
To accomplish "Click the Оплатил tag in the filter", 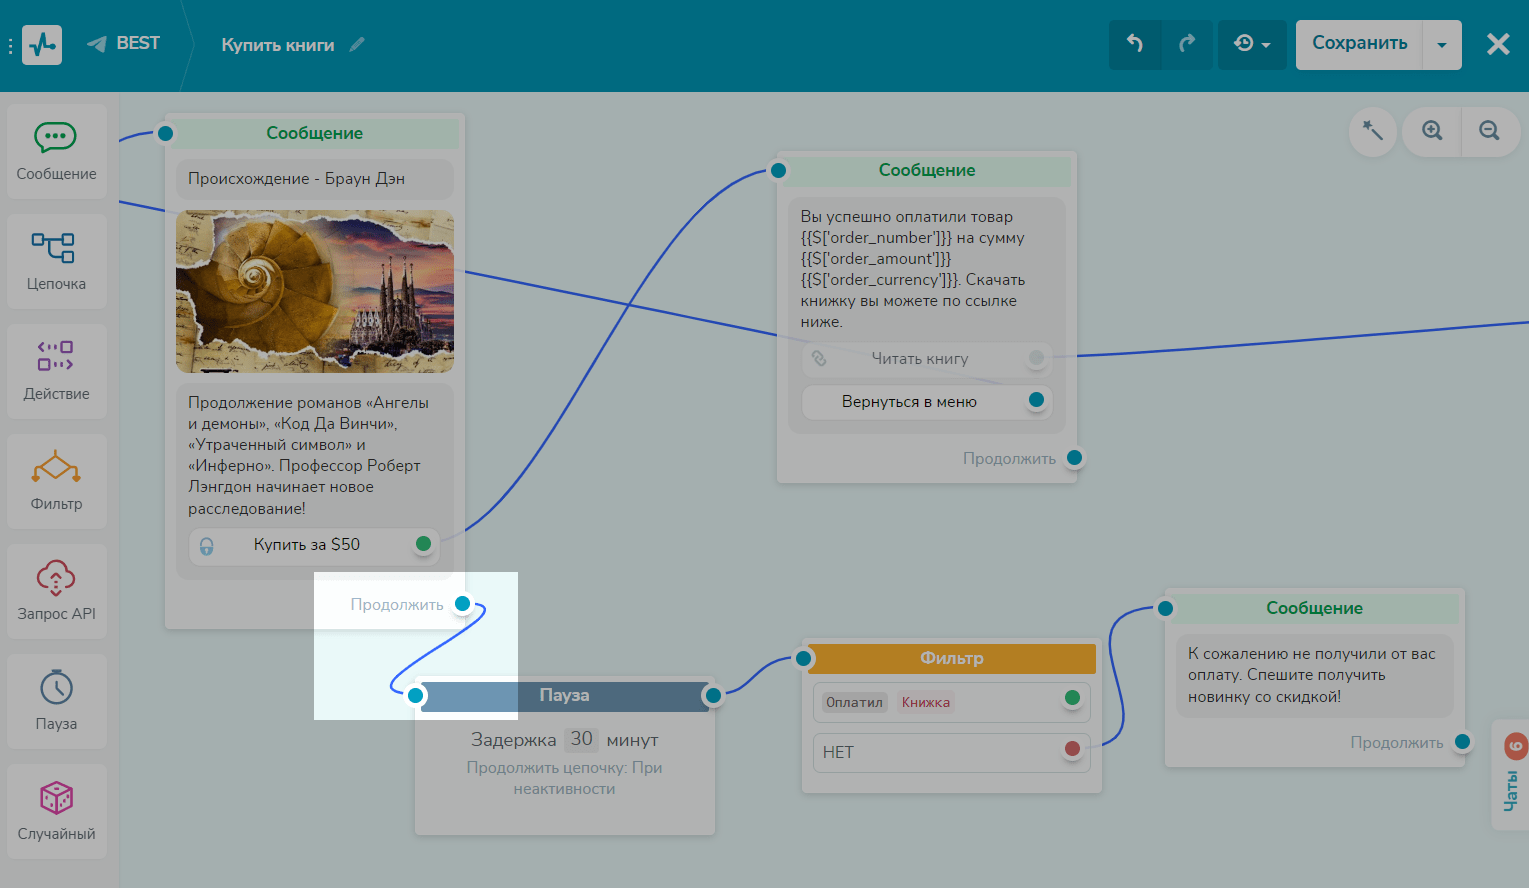I will tap(854, 702).
